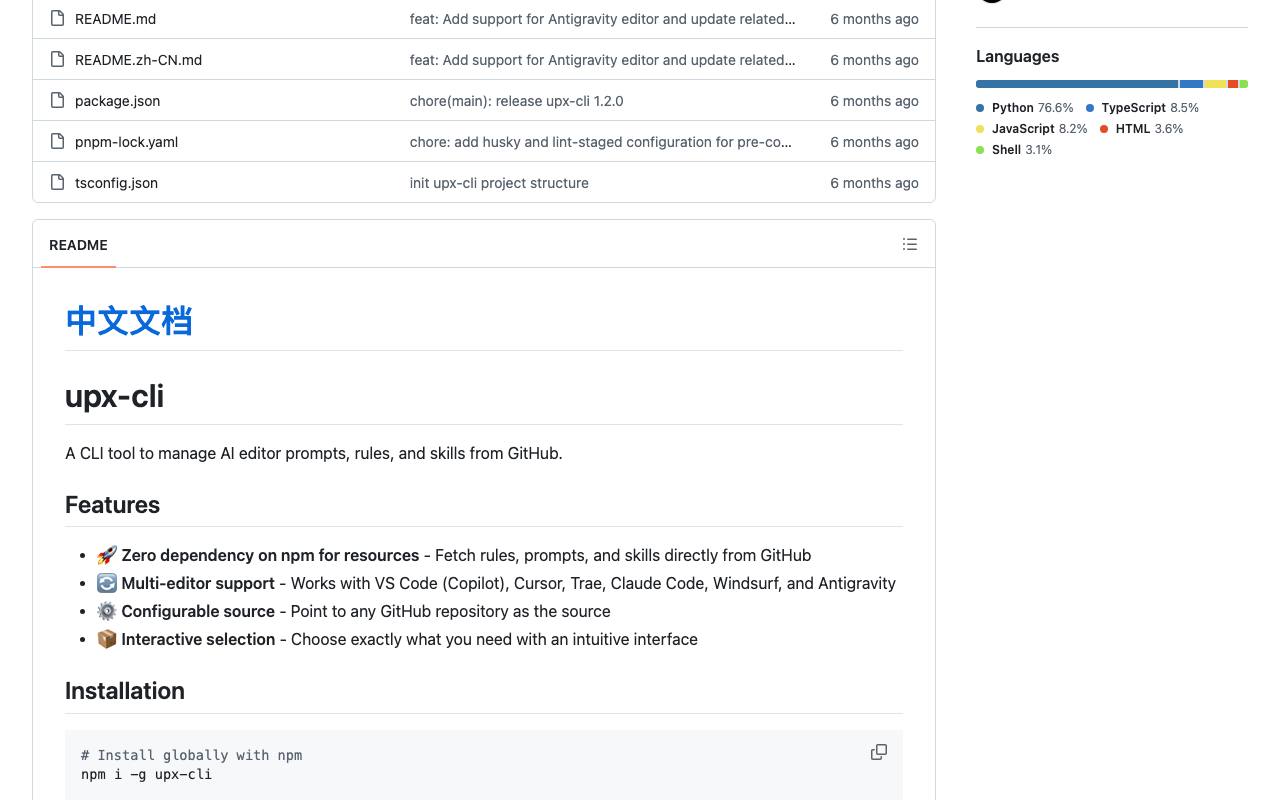Open commit 'chore(main): release upx-cli 1.2.0'
The width and height of the screenshot is (1280, 800).
tap(516, 101)
